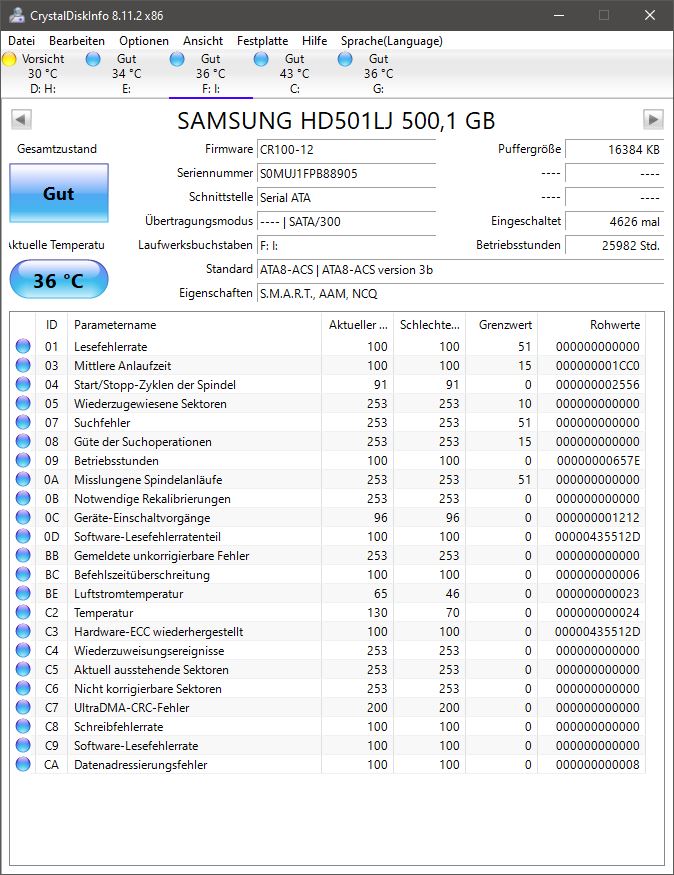Viewport: 674px width, 875px height.
Task: Click the CrystalDiskInfo app icon in title bar
Action: (17, 15)
